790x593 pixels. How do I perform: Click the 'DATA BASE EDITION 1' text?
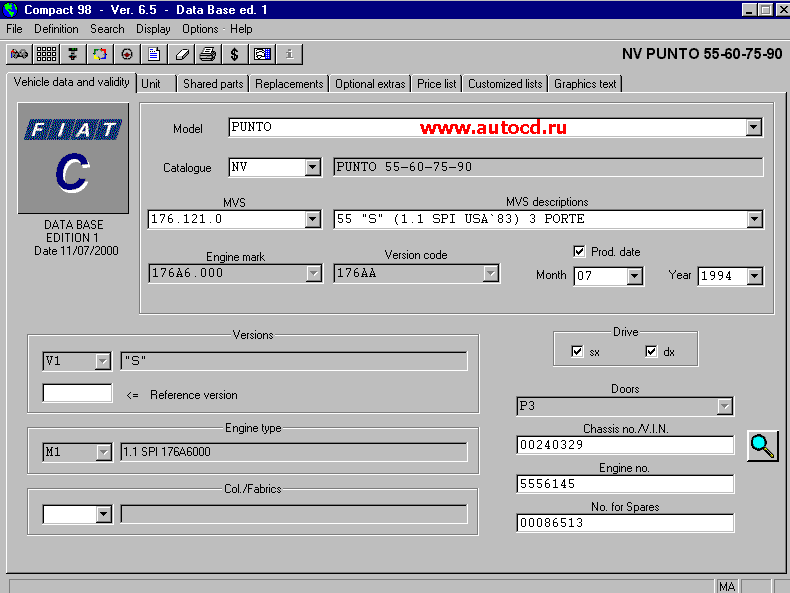(74, 231)
